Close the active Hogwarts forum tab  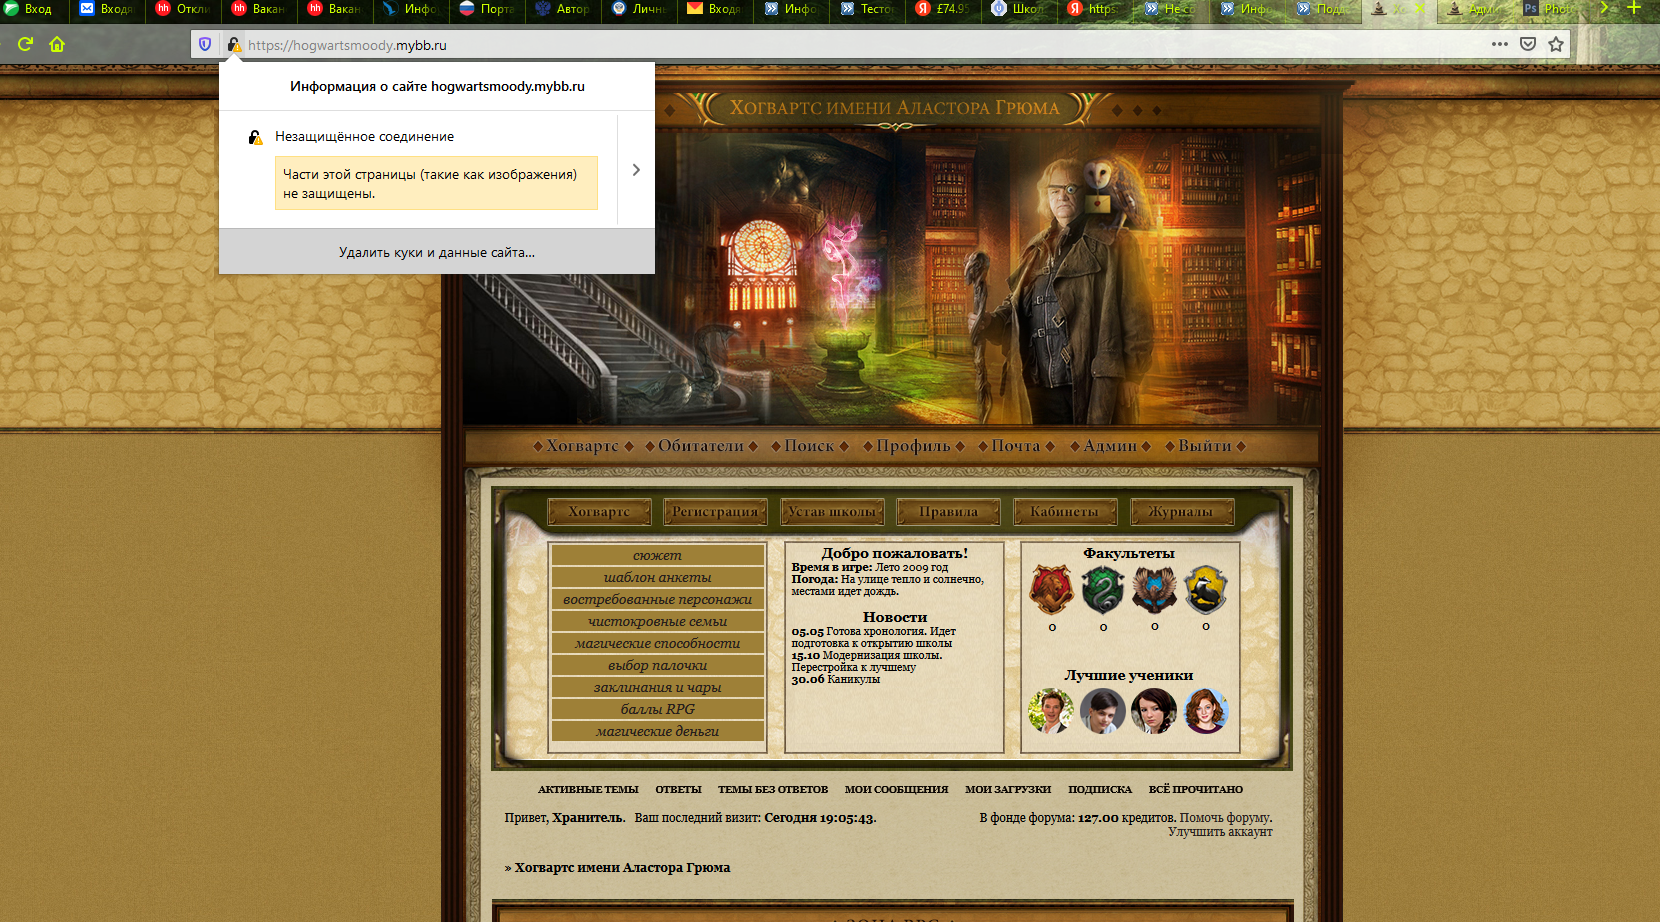click(1419, 9)
